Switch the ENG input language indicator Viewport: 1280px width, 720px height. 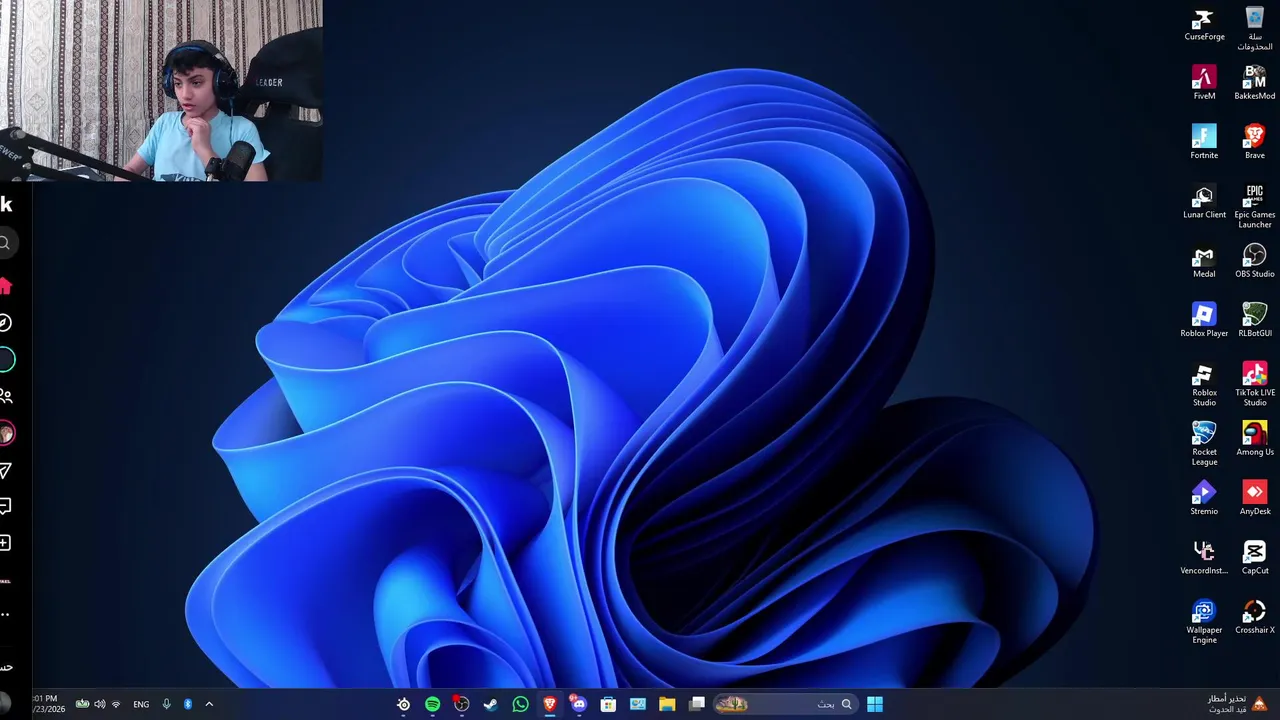141,704
